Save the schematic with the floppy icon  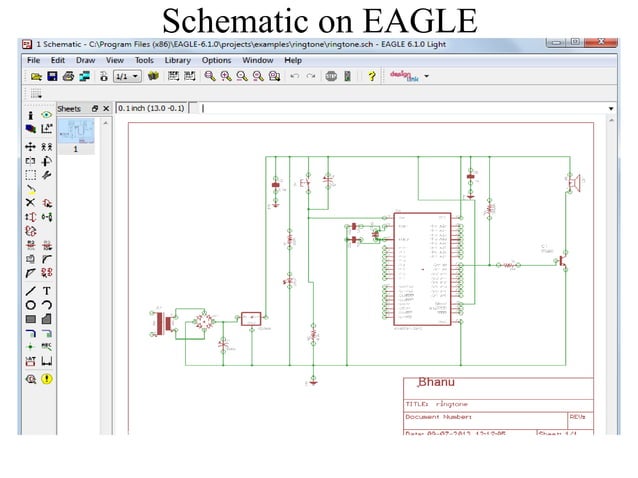(52, 76)
